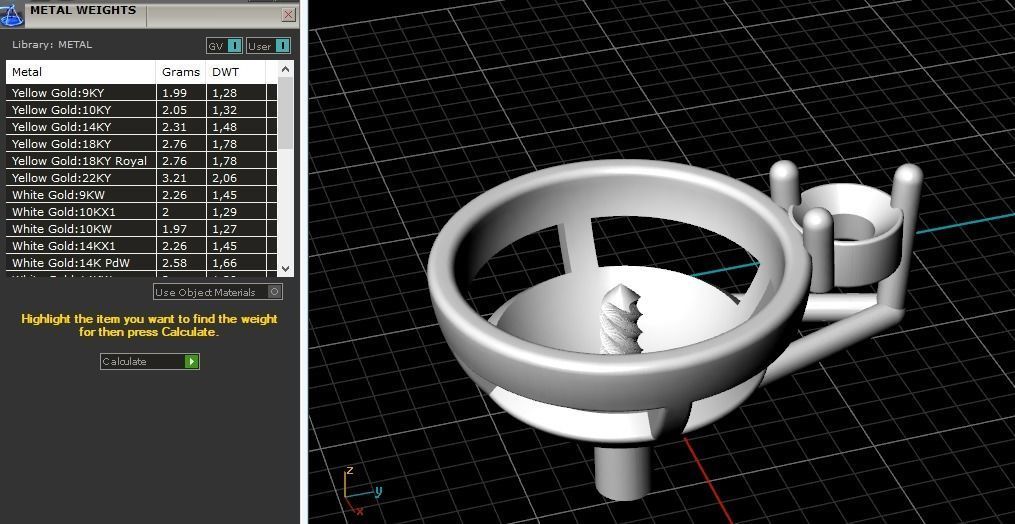Select the Yellow Gold:18KY row
1015x524 pixels.
coord(142,144)
